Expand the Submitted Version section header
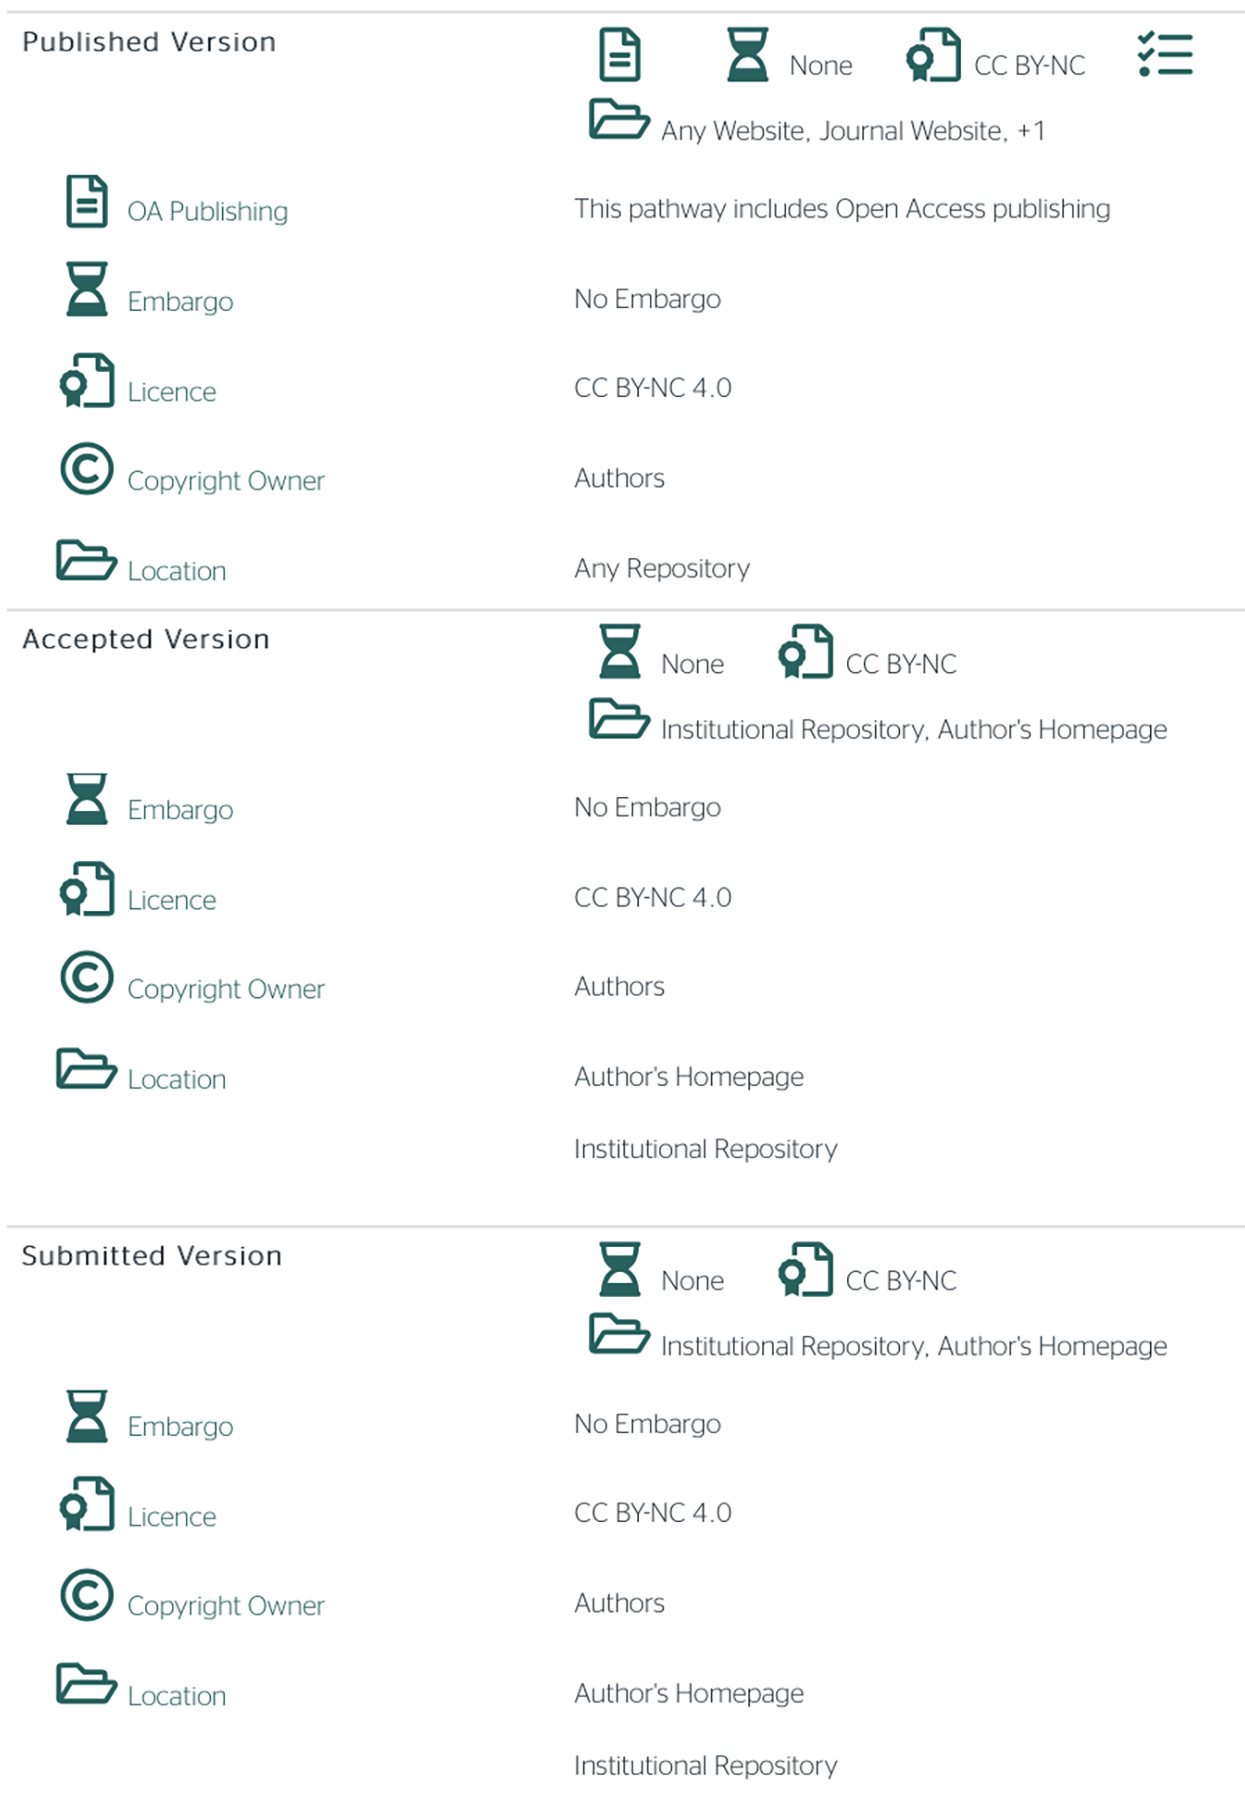The image size is (1245, 1799). [152, 1256]
